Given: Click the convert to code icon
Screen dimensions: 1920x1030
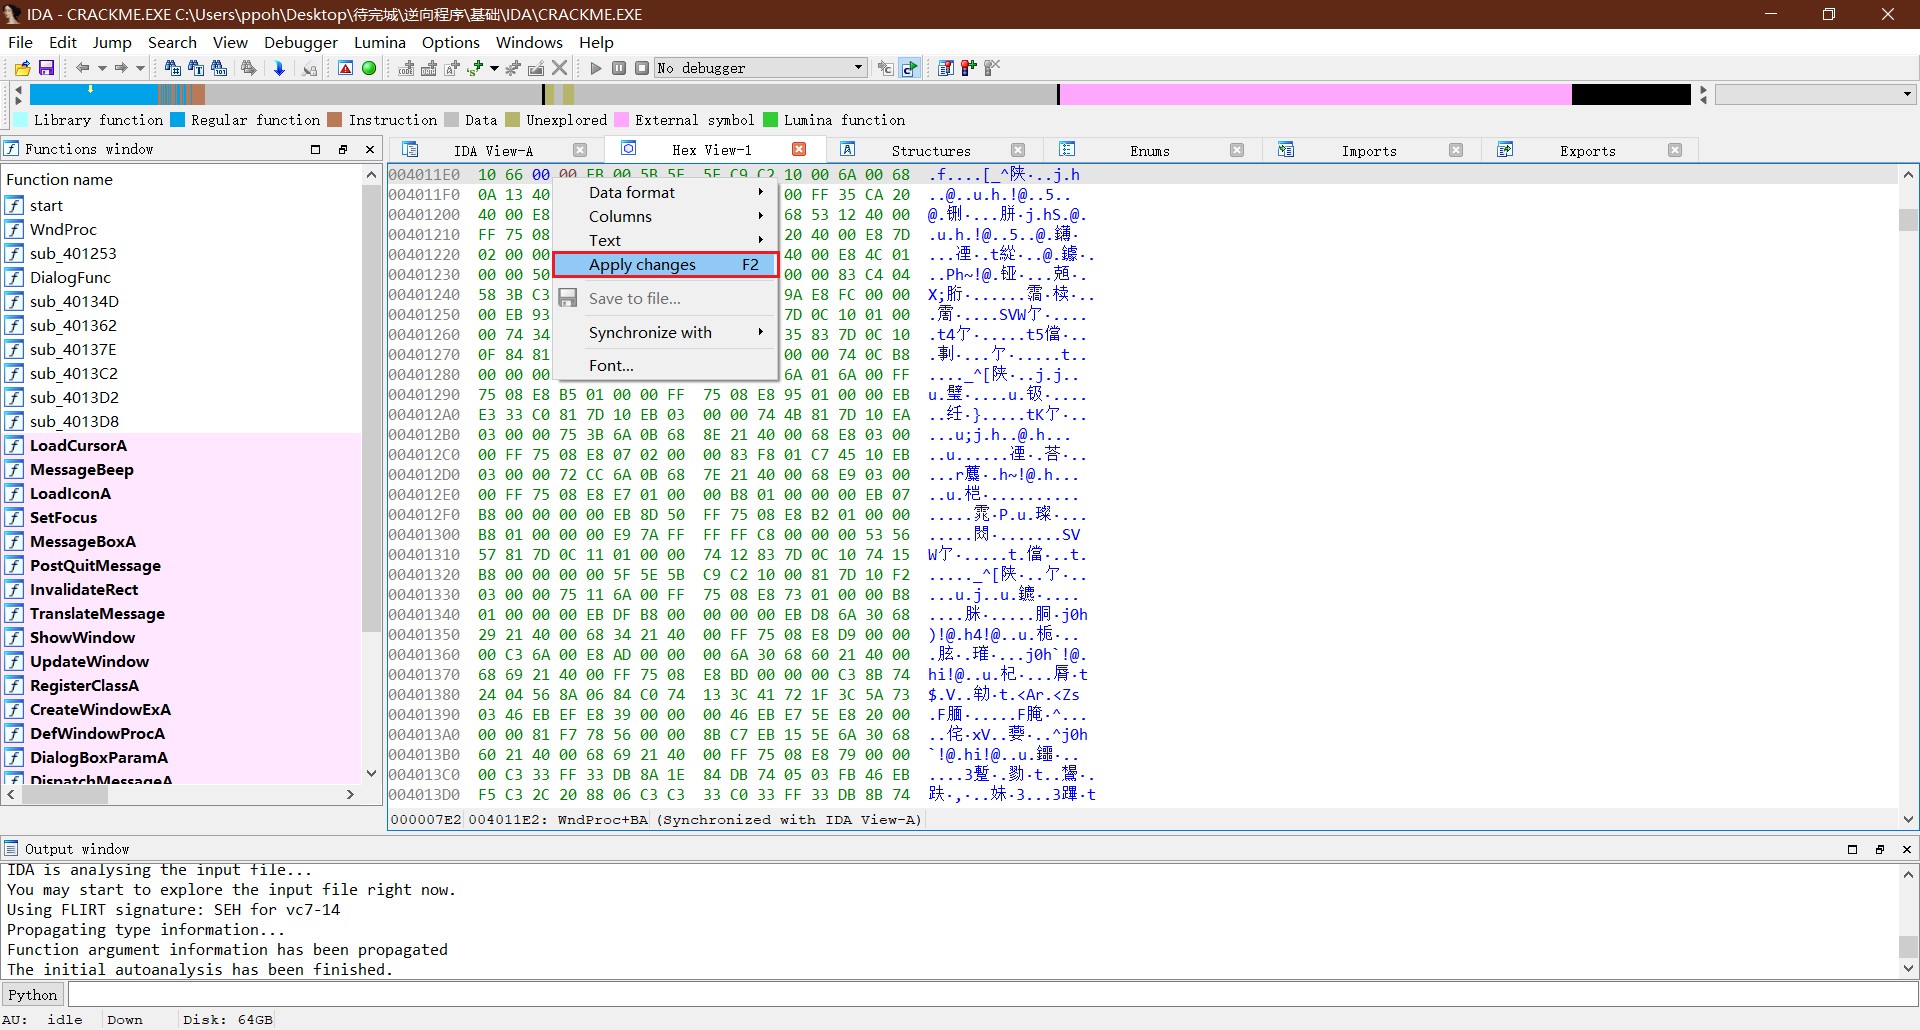Looking at the screenshot, I should 406,68.
